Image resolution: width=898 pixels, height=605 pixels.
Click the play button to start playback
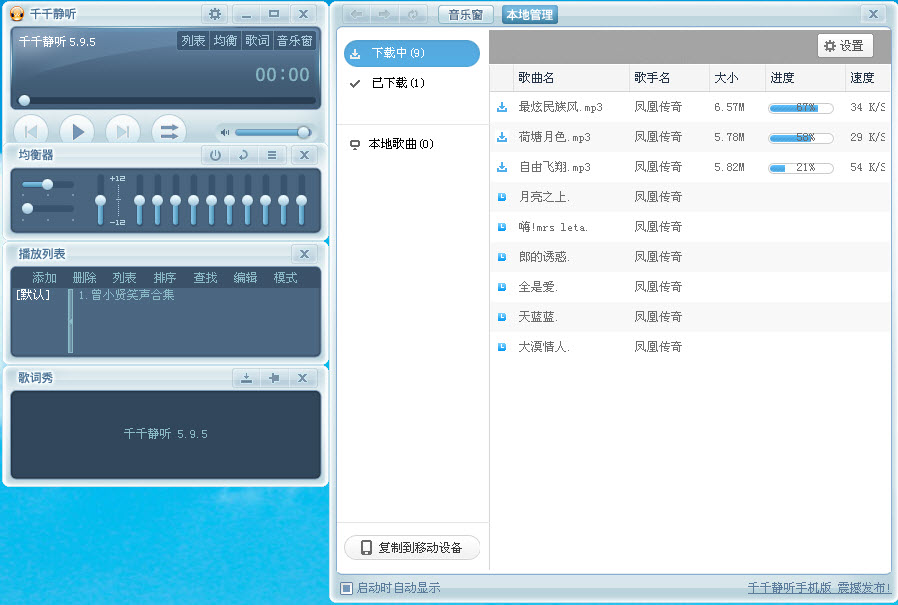(77, 129)
